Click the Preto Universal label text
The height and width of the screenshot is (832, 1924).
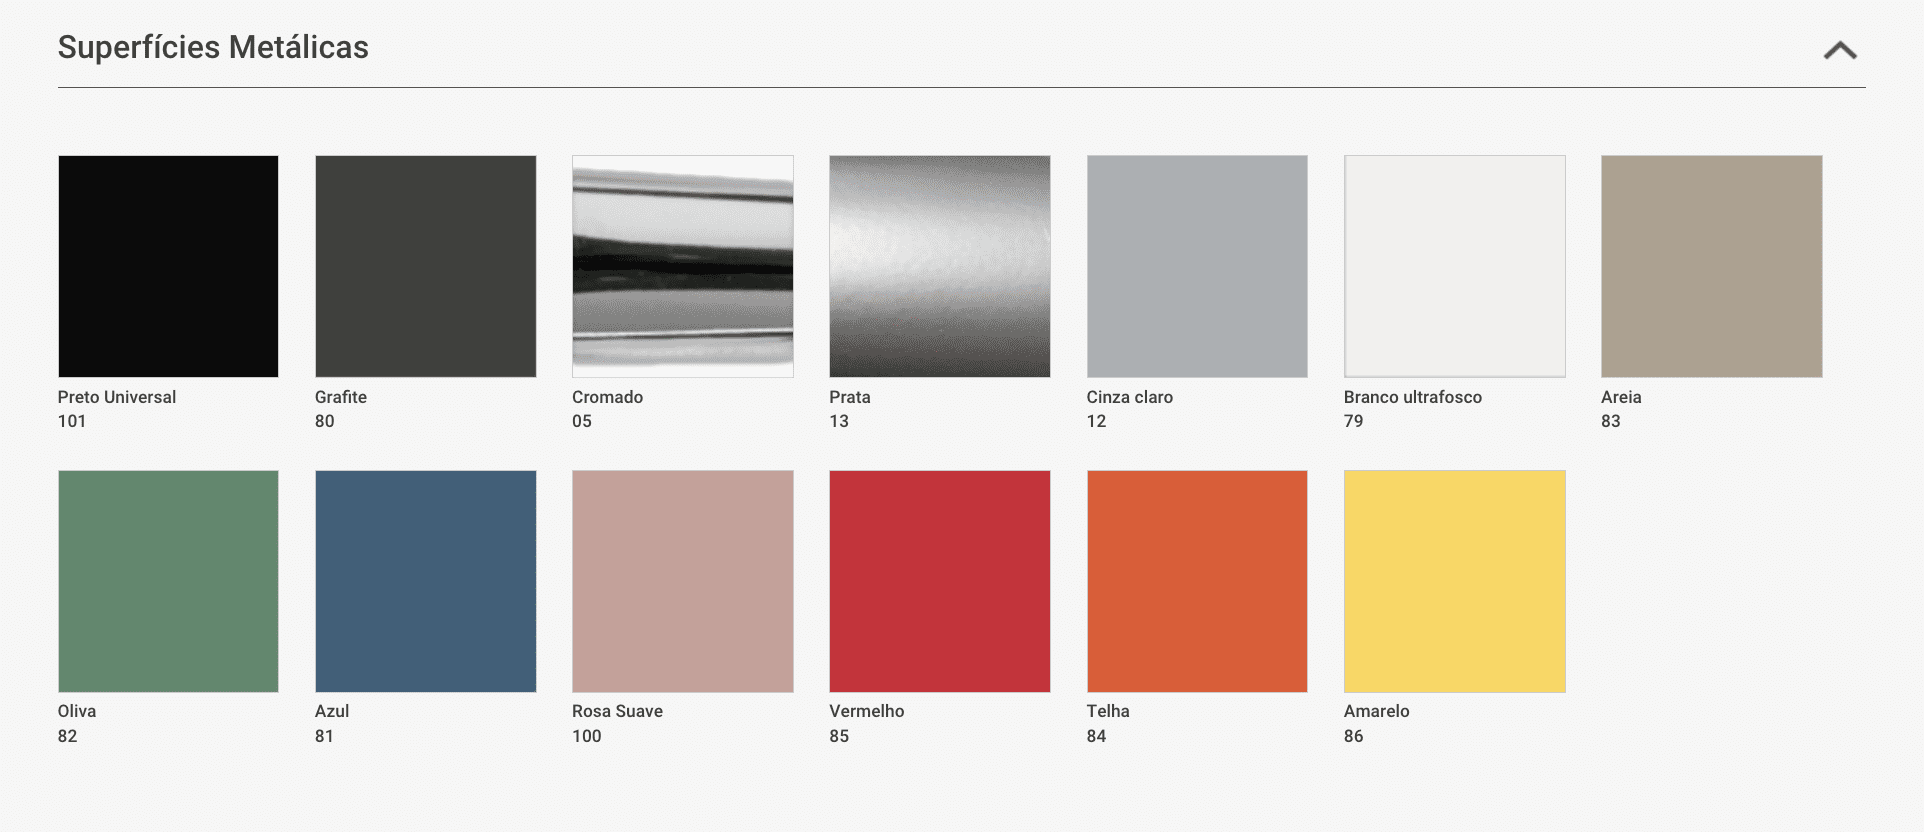tap(117, 397)
